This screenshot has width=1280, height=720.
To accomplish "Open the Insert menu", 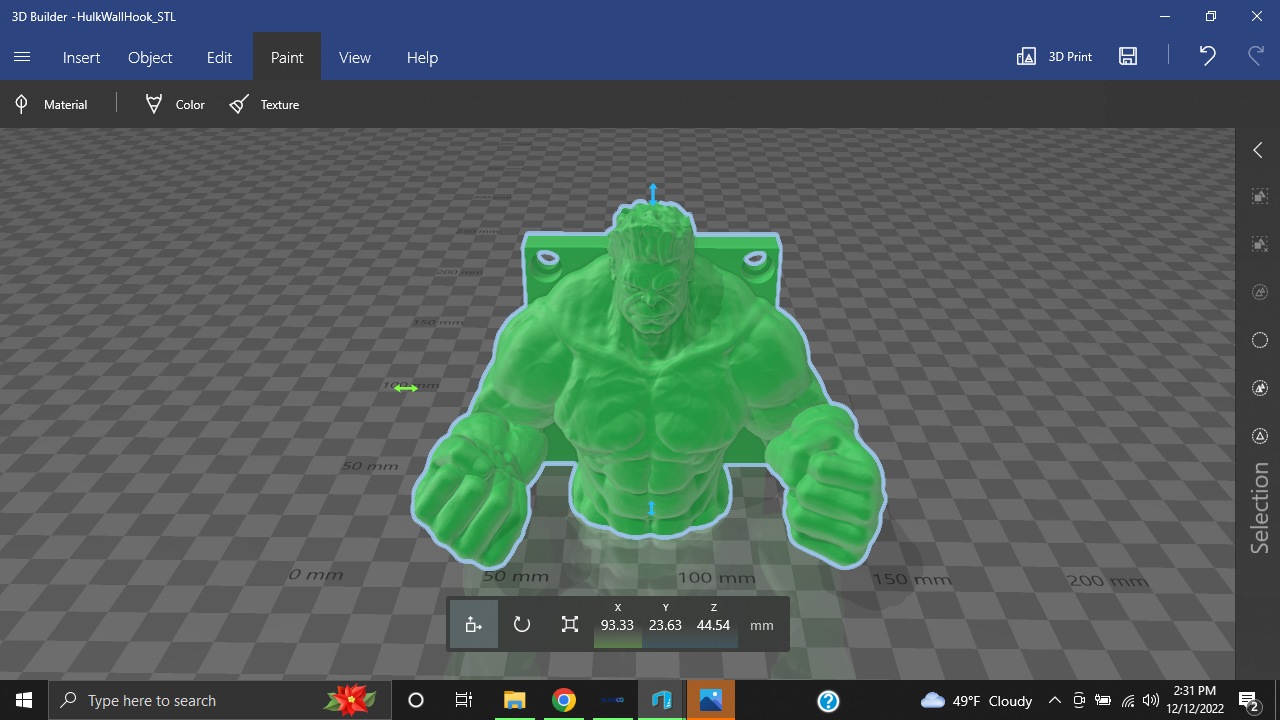I will coord(81,57).
